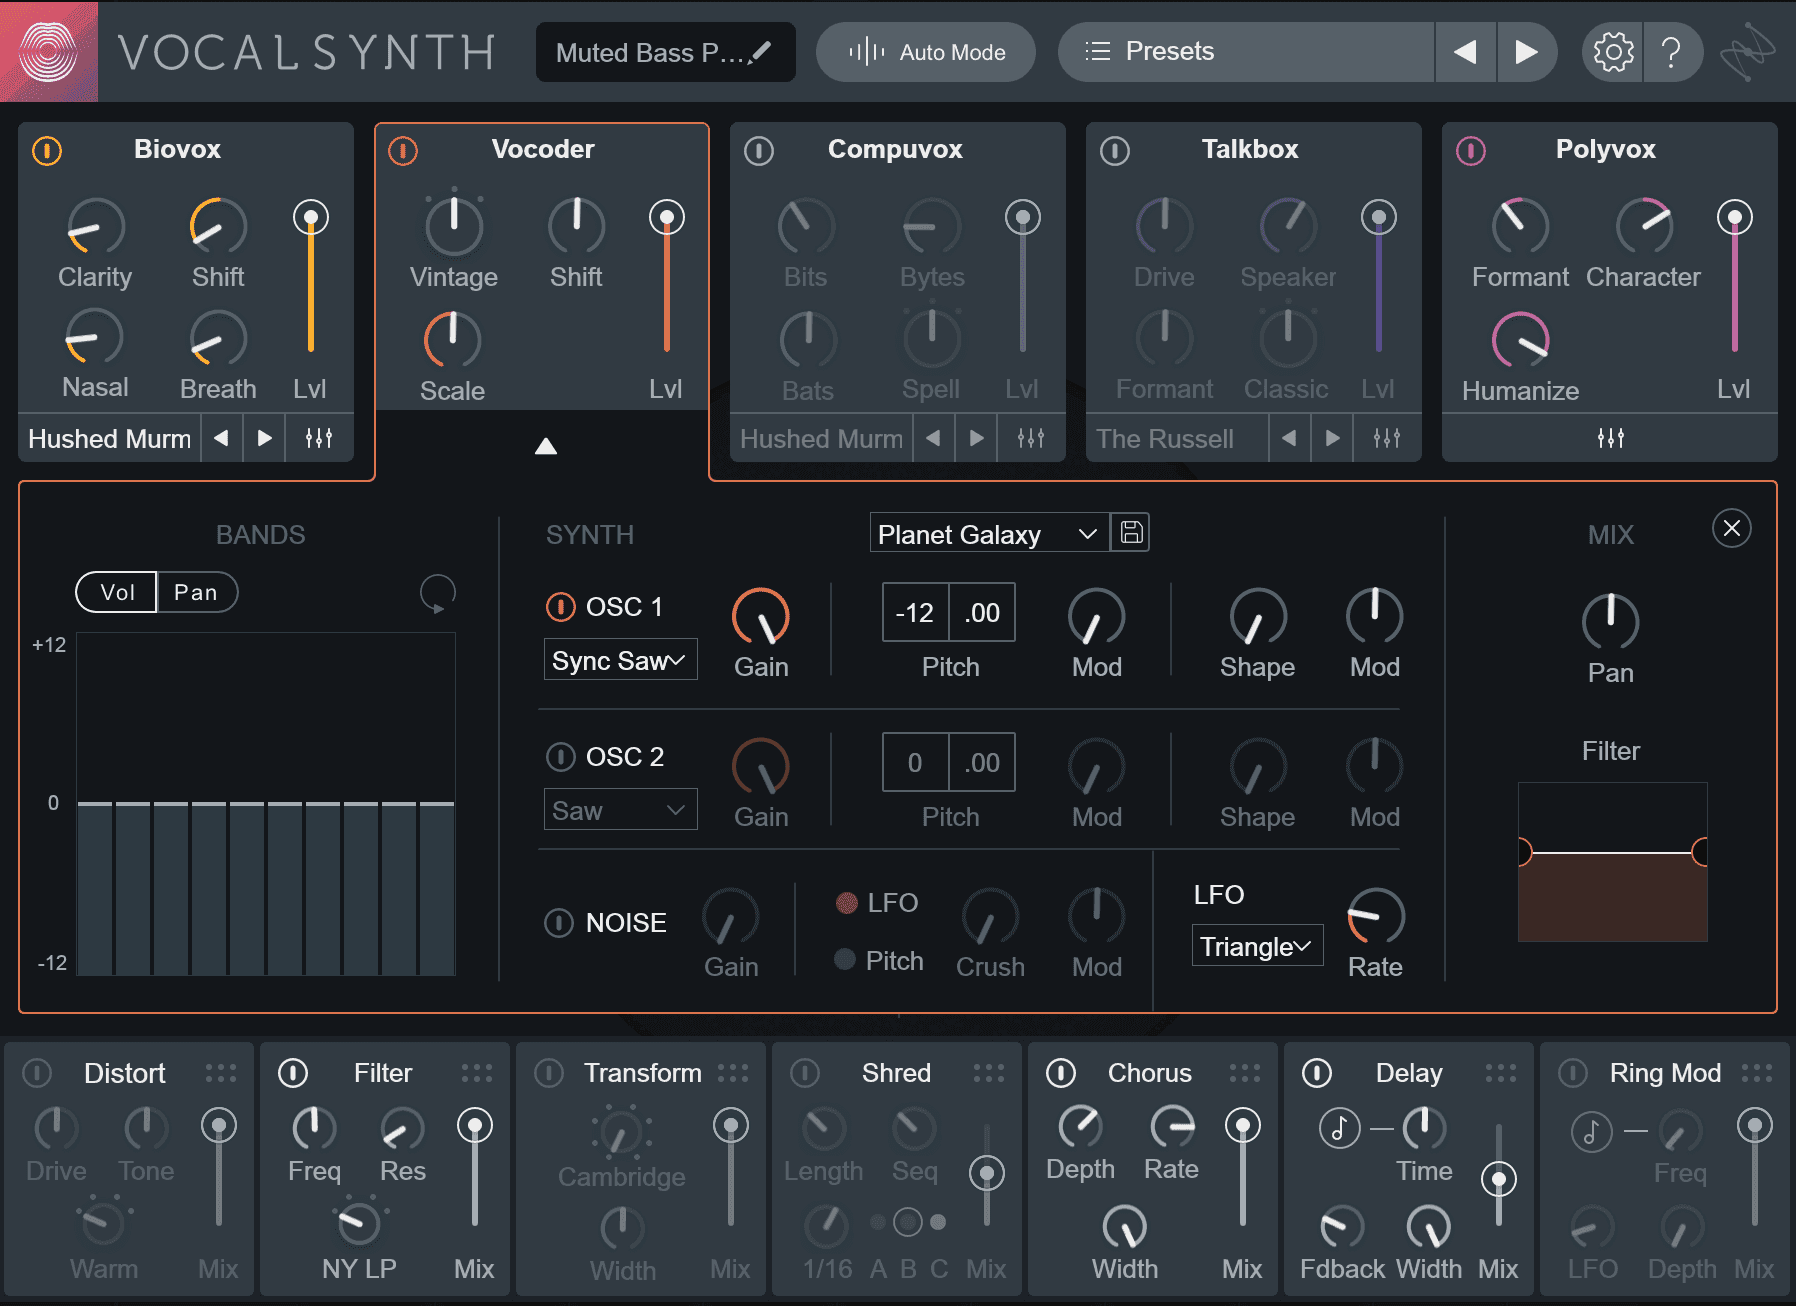Click the Chorus module reorder dots
Screen dimensions: 1796x1306
point(1245,1073)
